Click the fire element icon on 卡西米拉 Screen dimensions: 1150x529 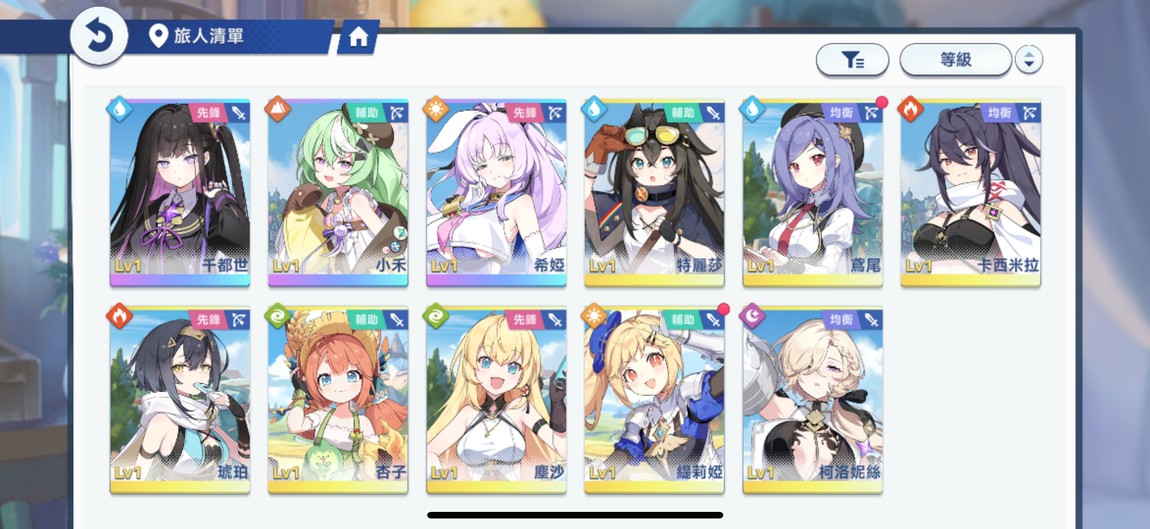click(911, 109)
